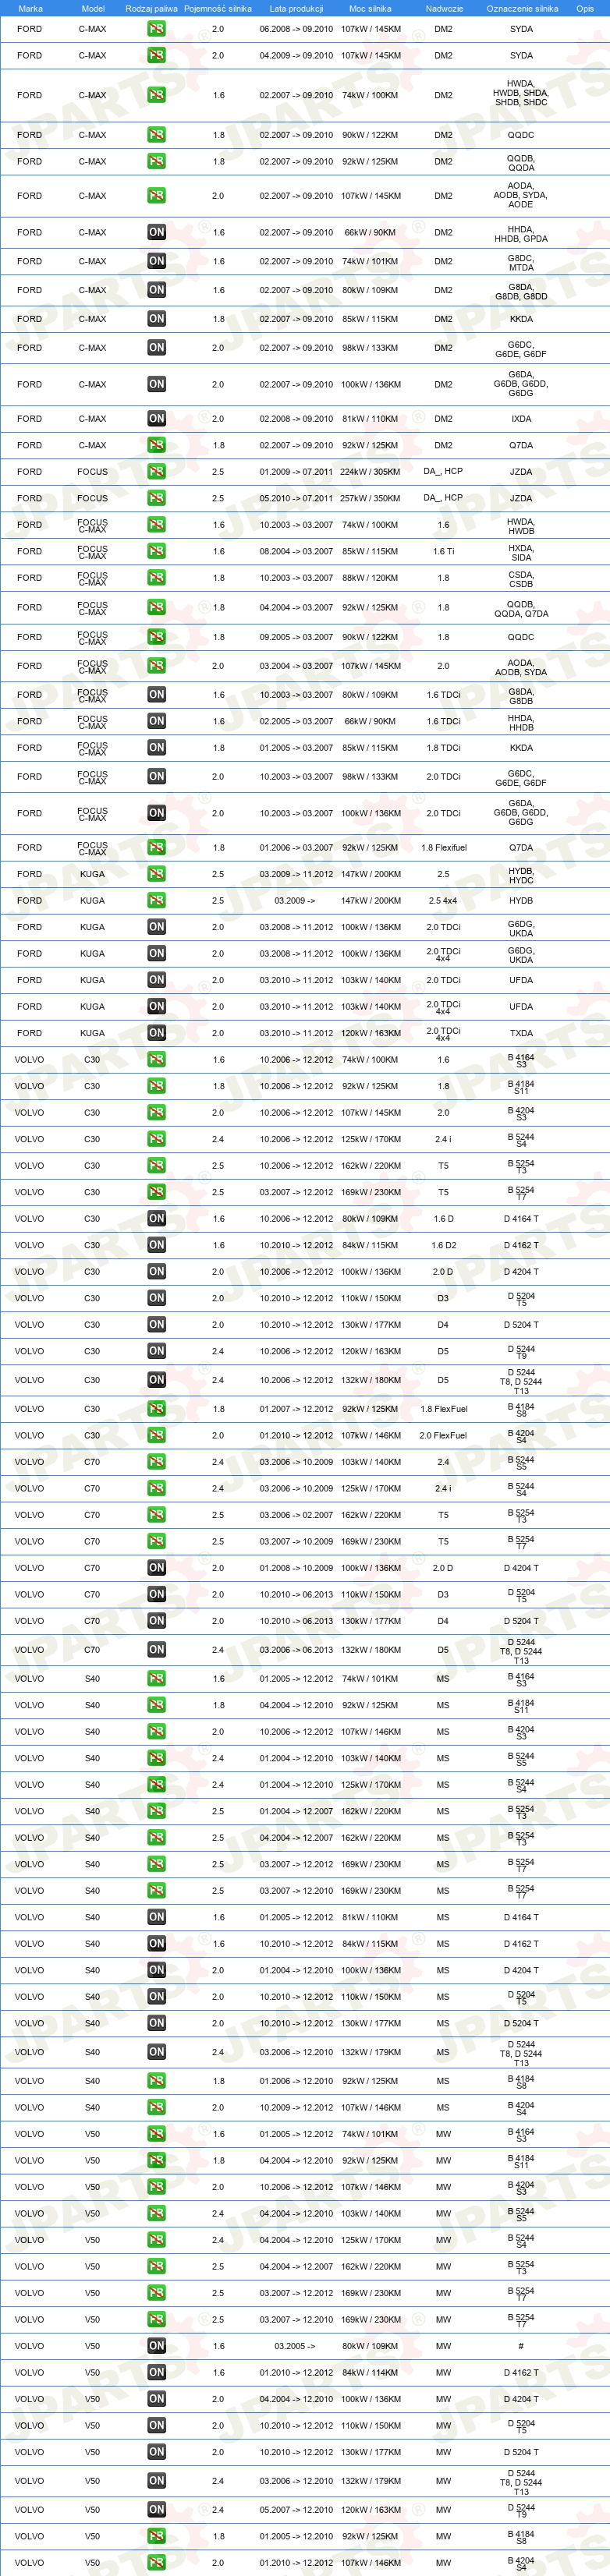Click the 257kW / 350KM power cell
The height and width of the screenshot is (2576, 610).
click(x=370, y=498)
